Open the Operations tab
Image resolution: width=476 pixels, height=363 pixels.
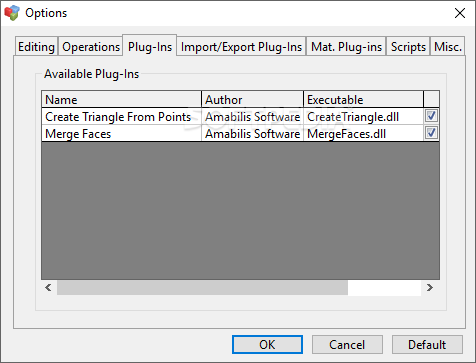tap(91, 46)
